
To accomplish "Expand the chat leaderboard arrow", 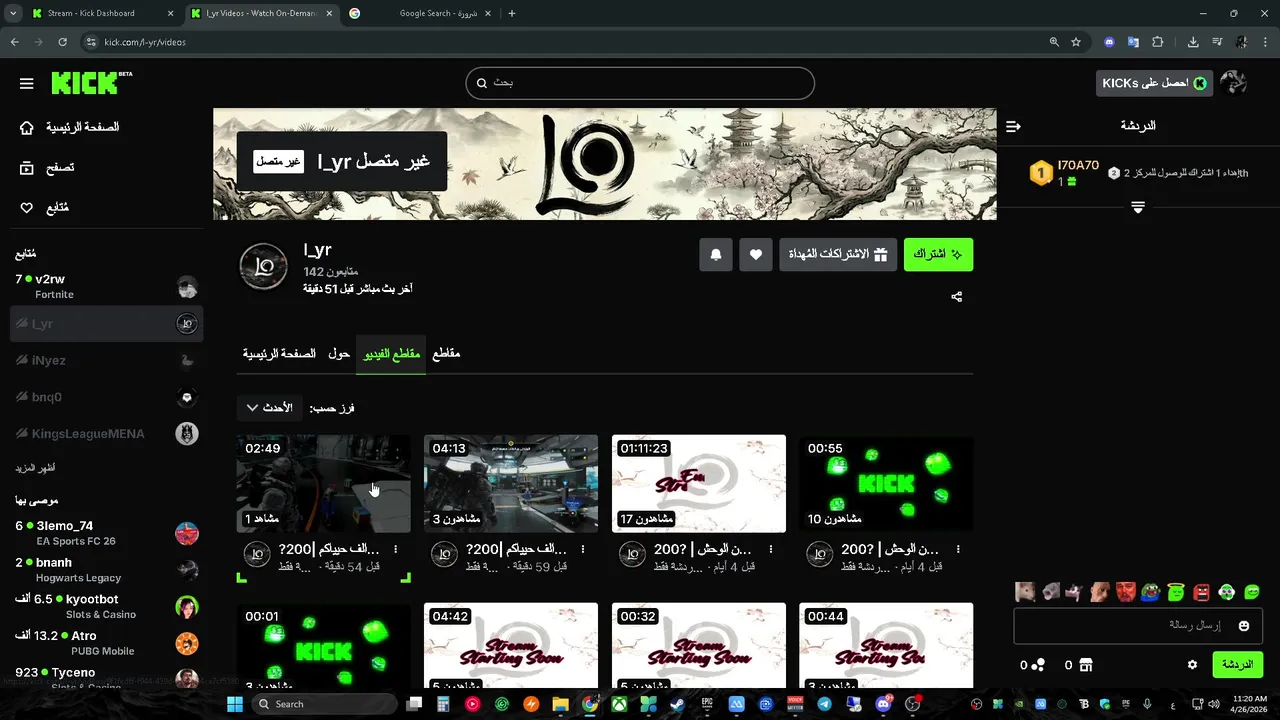I will coord(1138,207).
